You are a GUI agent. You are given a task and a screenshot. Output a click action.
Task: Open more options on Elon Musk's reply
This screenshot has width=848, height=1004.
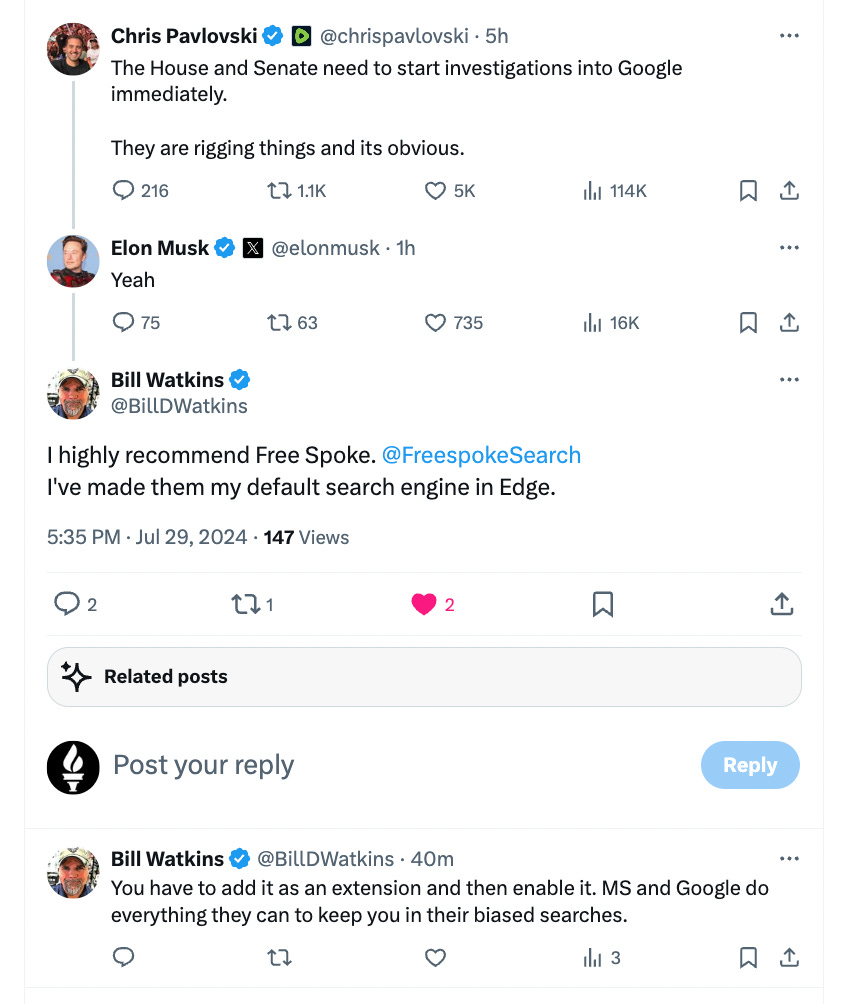[x=789, y=247]
